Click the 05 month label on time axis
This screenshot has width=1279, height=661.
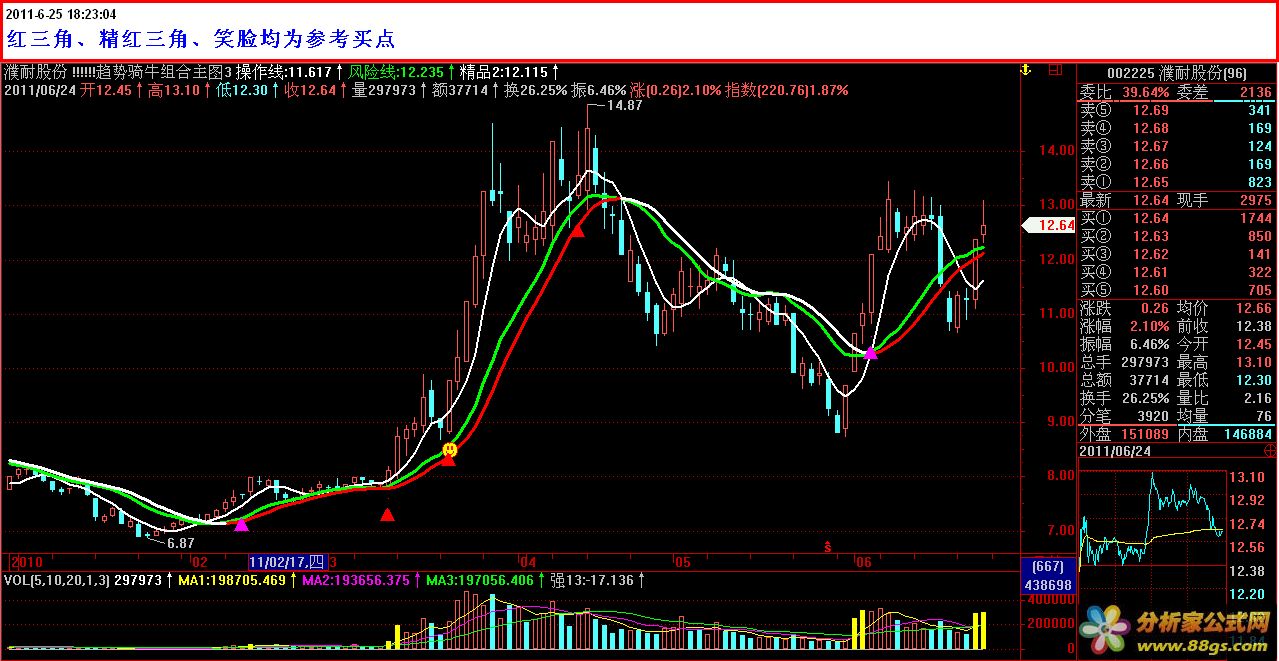pos(683,562)
